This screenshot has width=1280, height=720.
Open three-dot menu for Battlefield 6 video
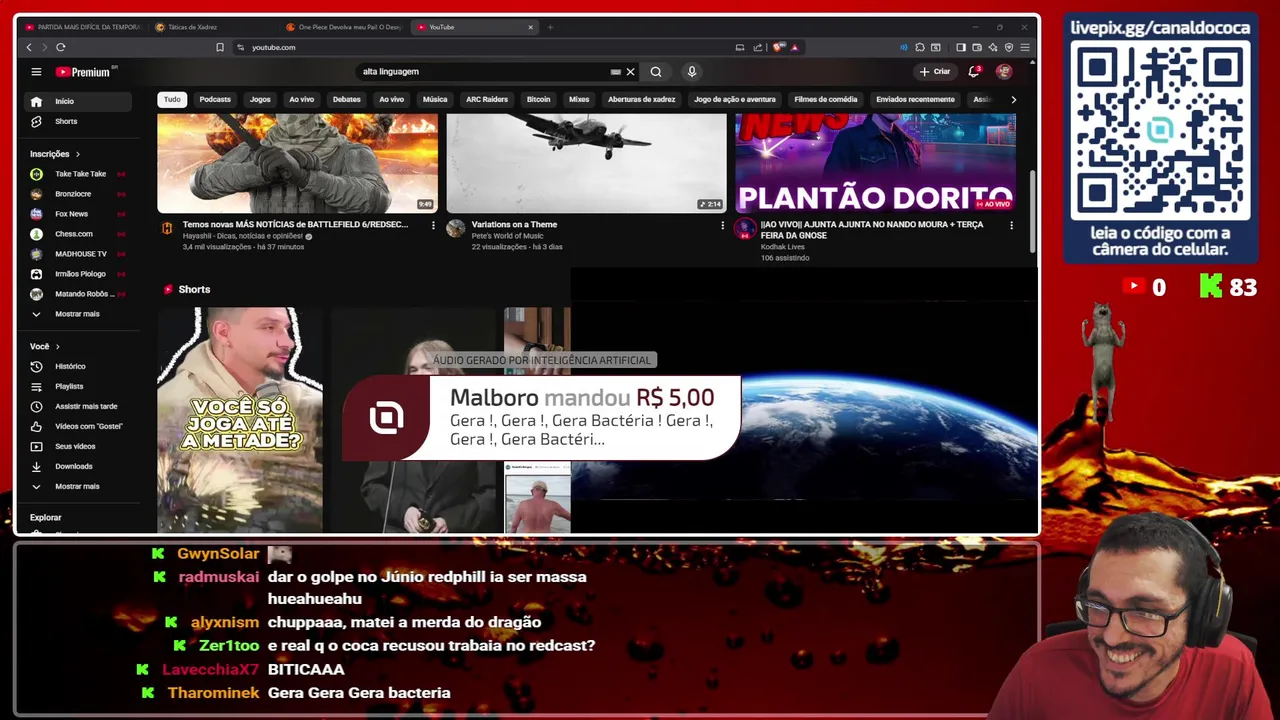pos(433,225)
